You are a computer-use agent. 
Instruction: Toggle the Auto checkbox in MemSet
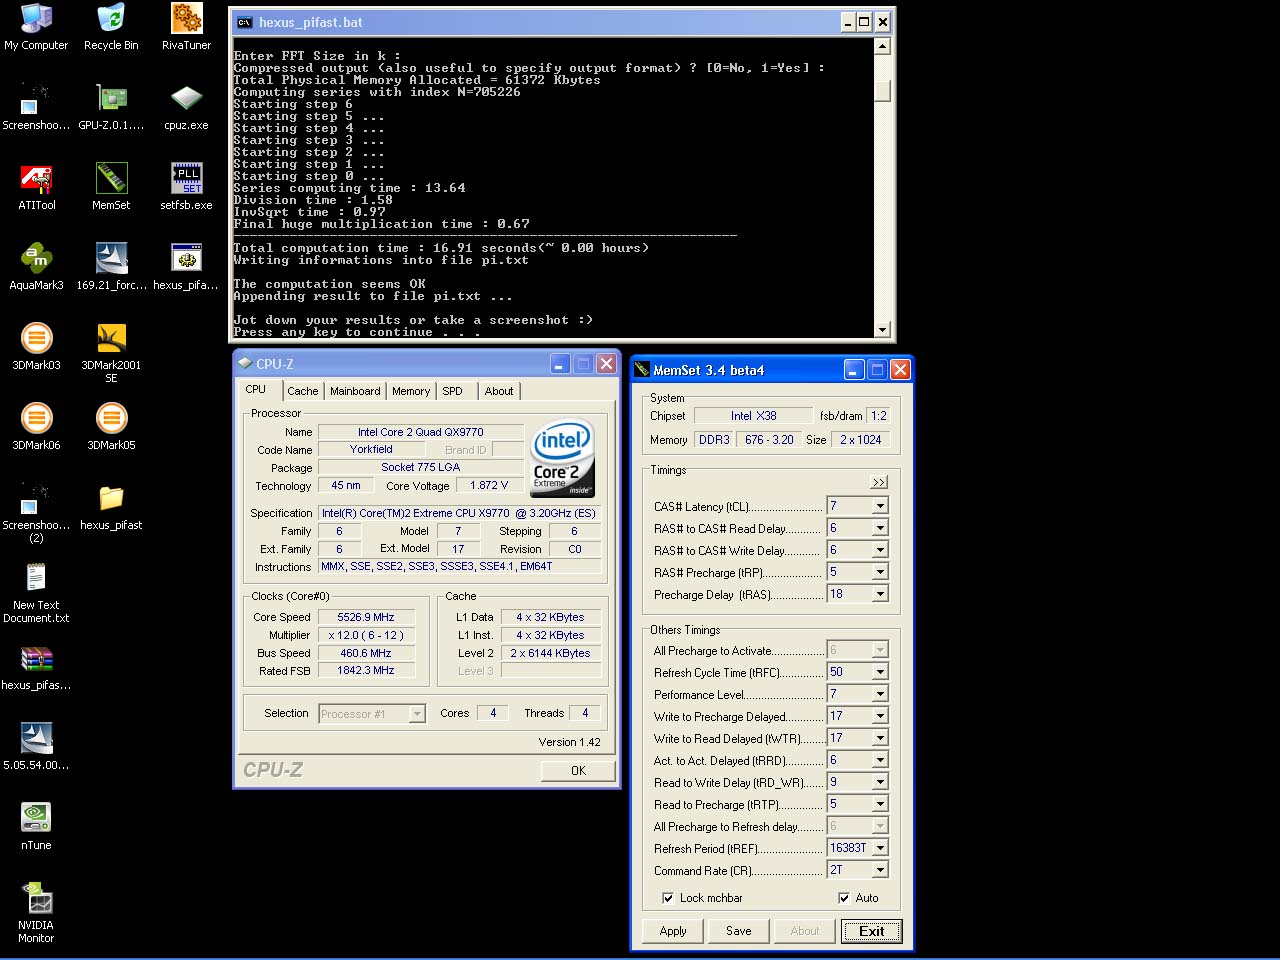(x=844, y=898)
